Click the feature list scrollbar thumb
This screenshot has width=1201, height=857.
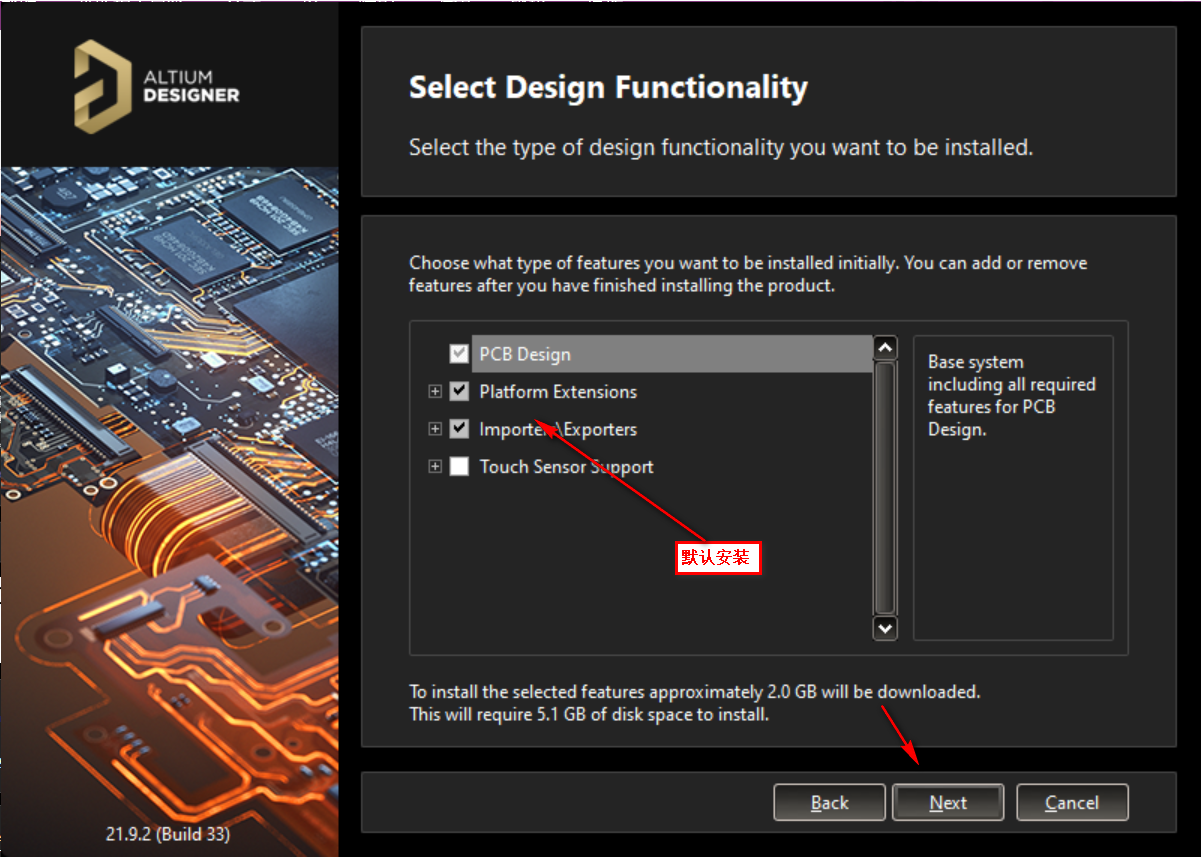(x=885, y=488)
